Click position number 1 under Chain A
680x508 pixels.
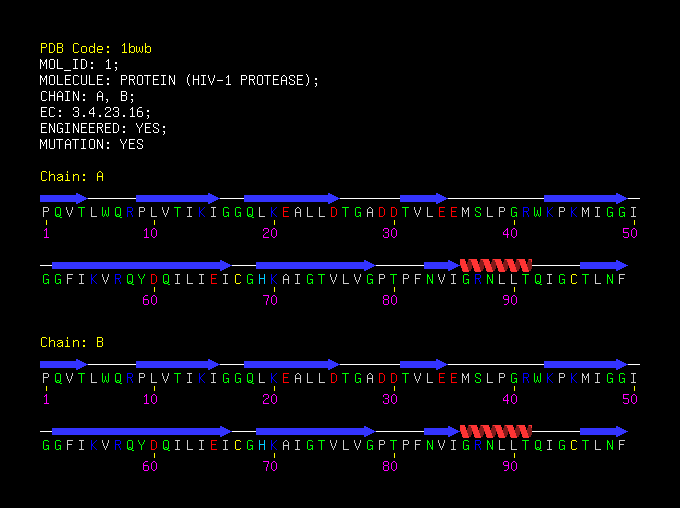click(46, 233)
